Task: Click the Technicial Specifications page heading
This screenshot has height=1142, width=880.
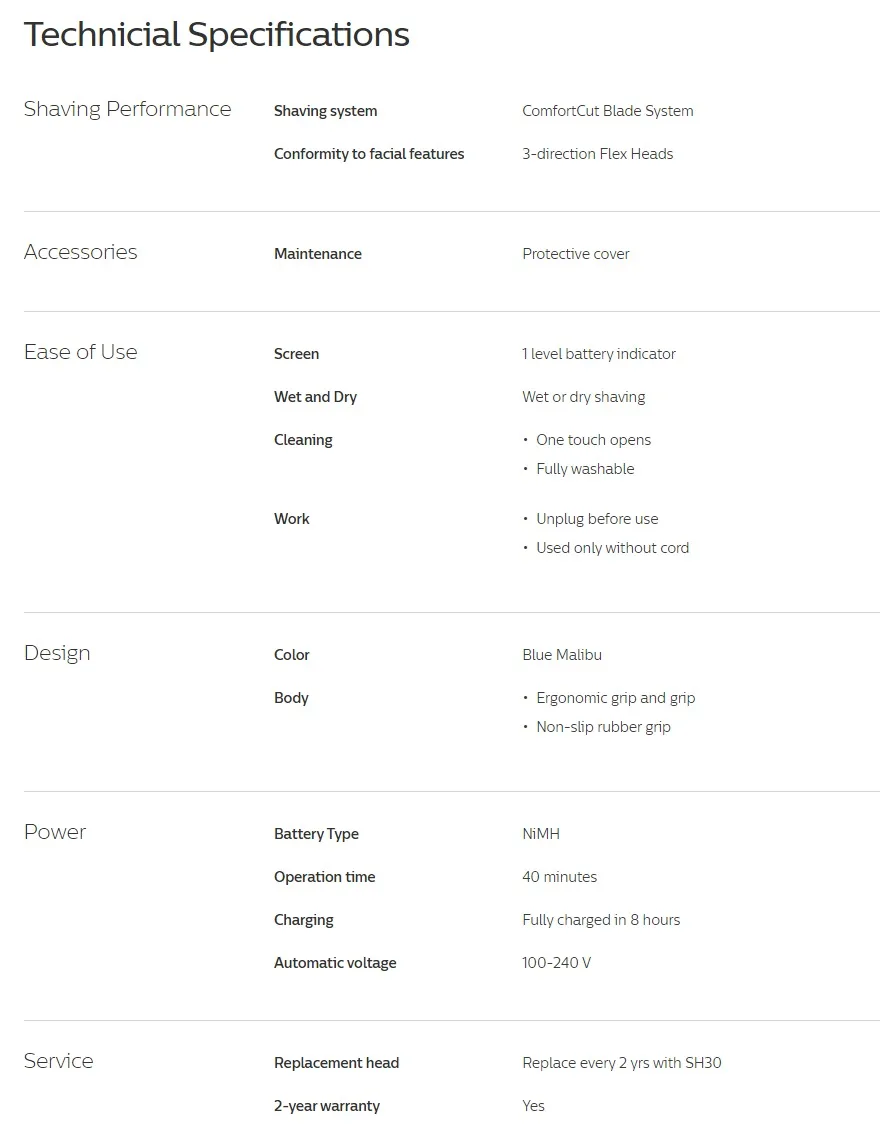Action: tap(216, 35)
